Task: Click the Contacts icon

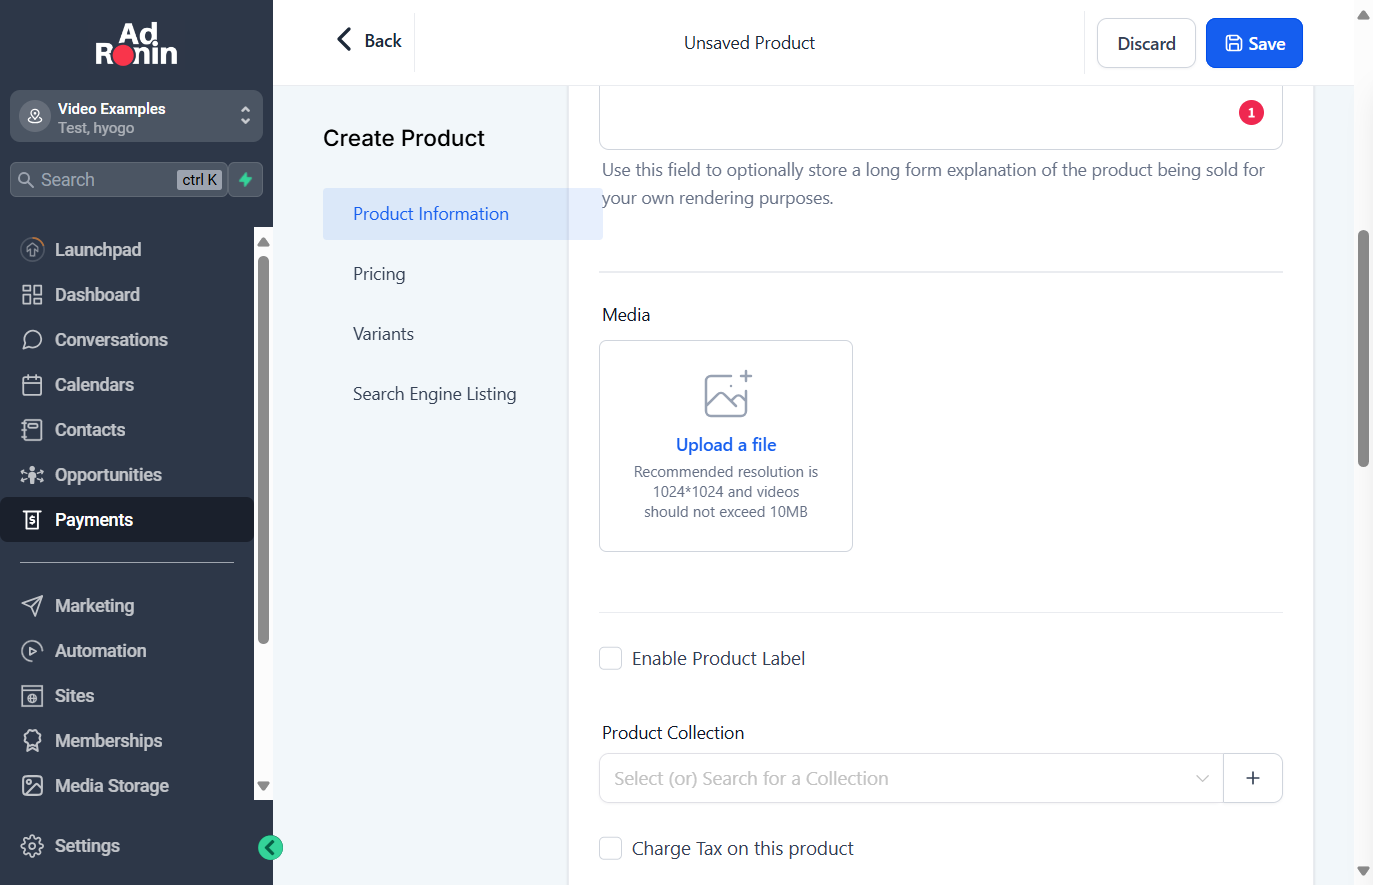Action: [32, 429]
